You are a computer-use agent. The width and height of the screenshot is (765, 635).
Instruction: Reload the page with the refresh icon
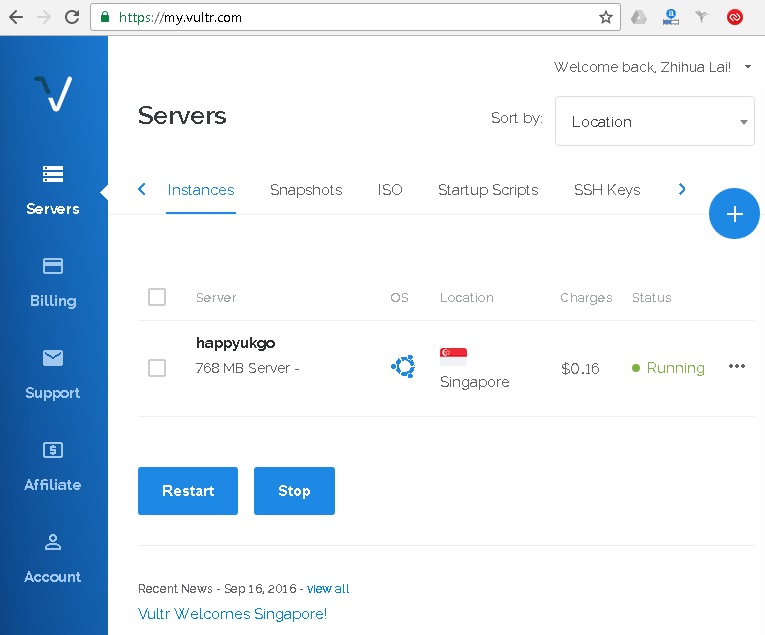(x=72, y=18)
